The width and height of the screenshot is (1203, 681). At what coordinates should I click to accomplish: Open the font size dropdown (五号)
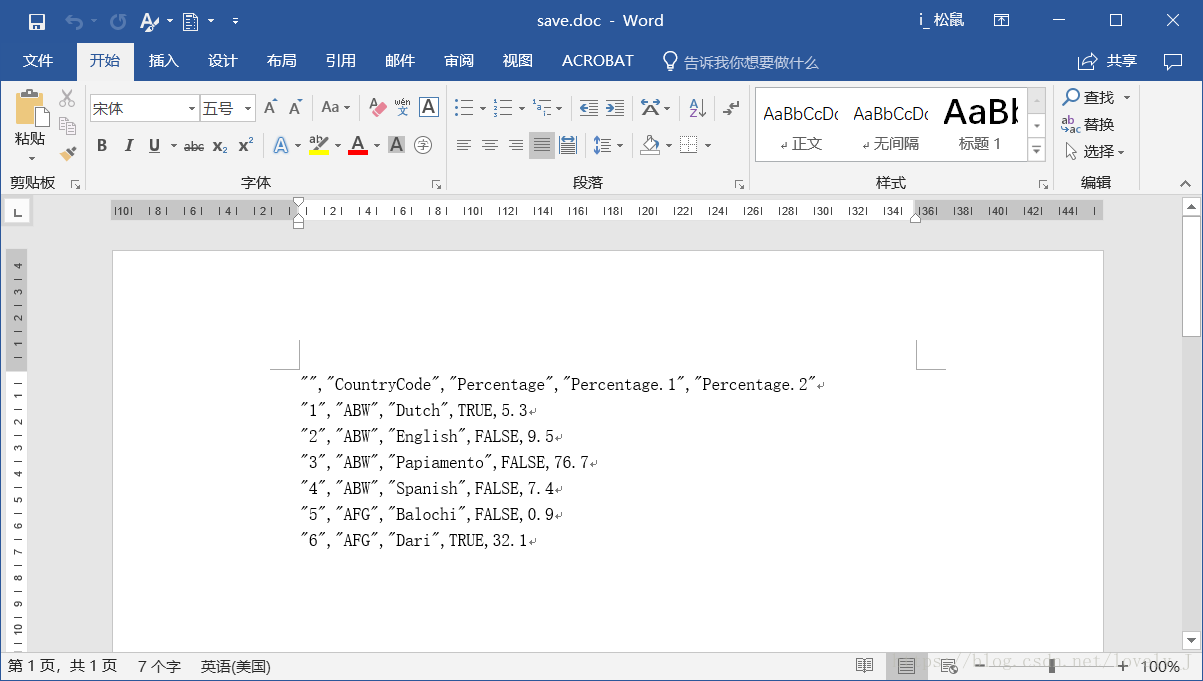[248, 108]
